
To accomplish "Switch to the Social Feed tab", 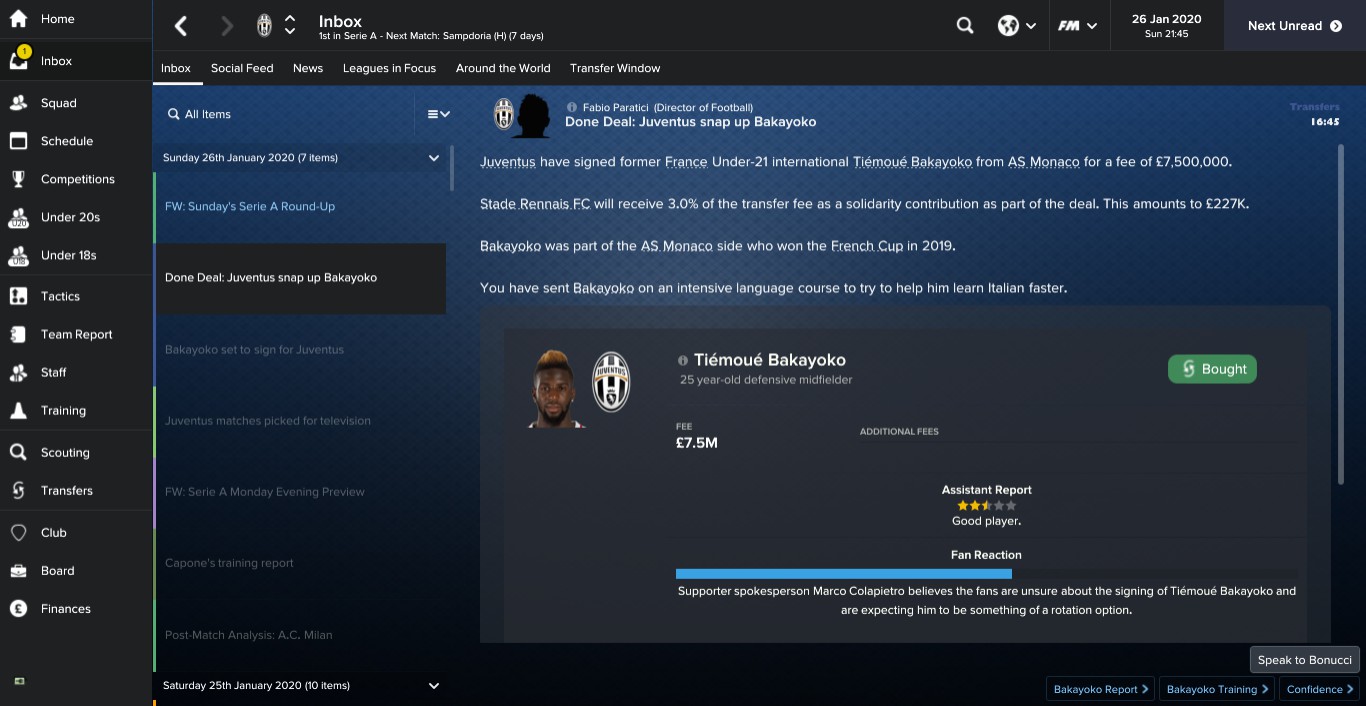I will (x=242, y=68).
